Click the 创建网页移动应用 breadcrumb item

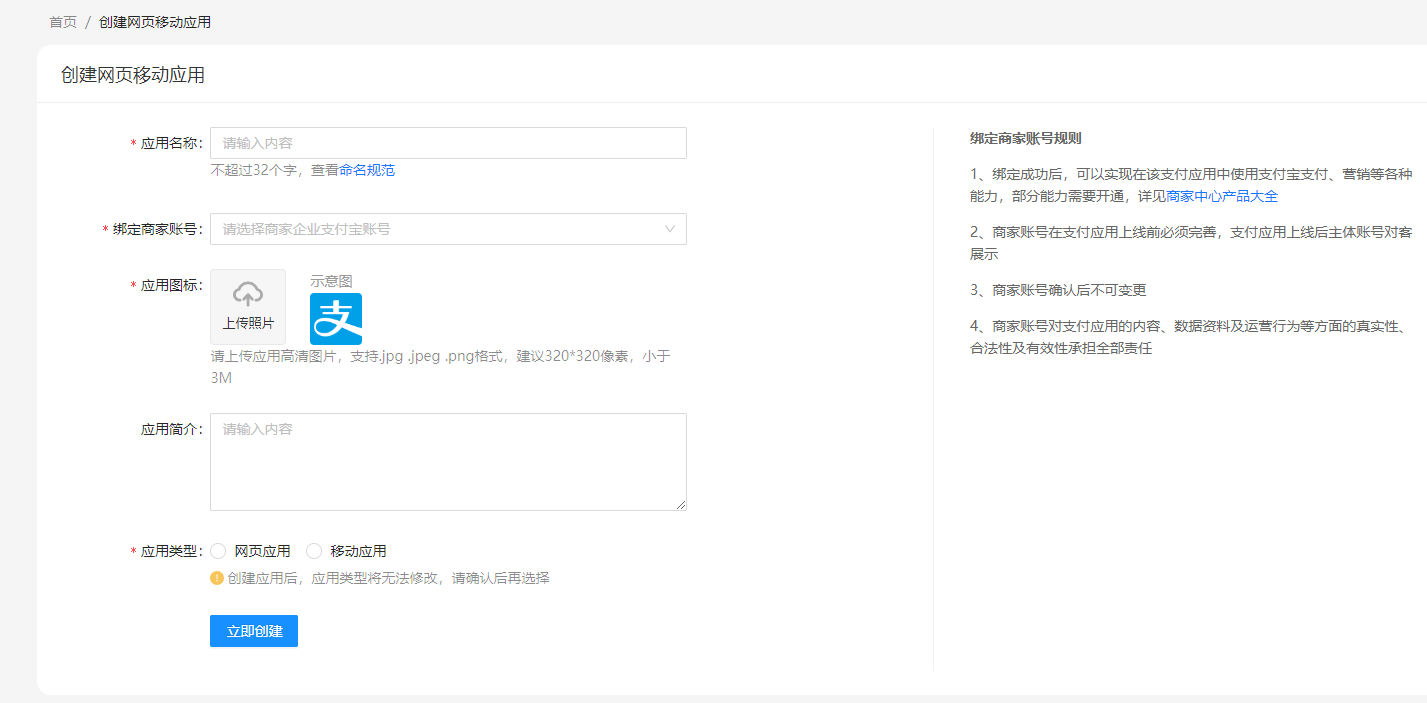(155, 22)
